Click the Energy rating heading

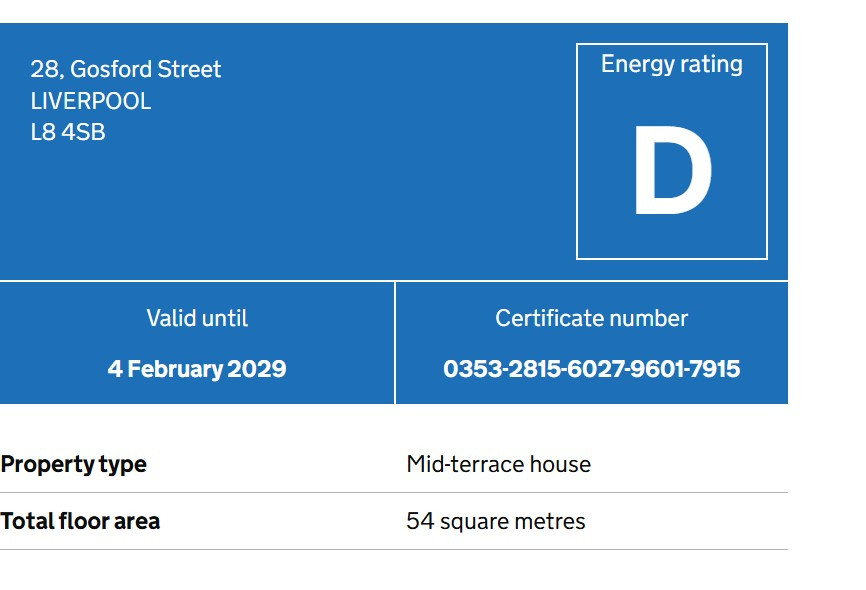click(x=671, y=65)
